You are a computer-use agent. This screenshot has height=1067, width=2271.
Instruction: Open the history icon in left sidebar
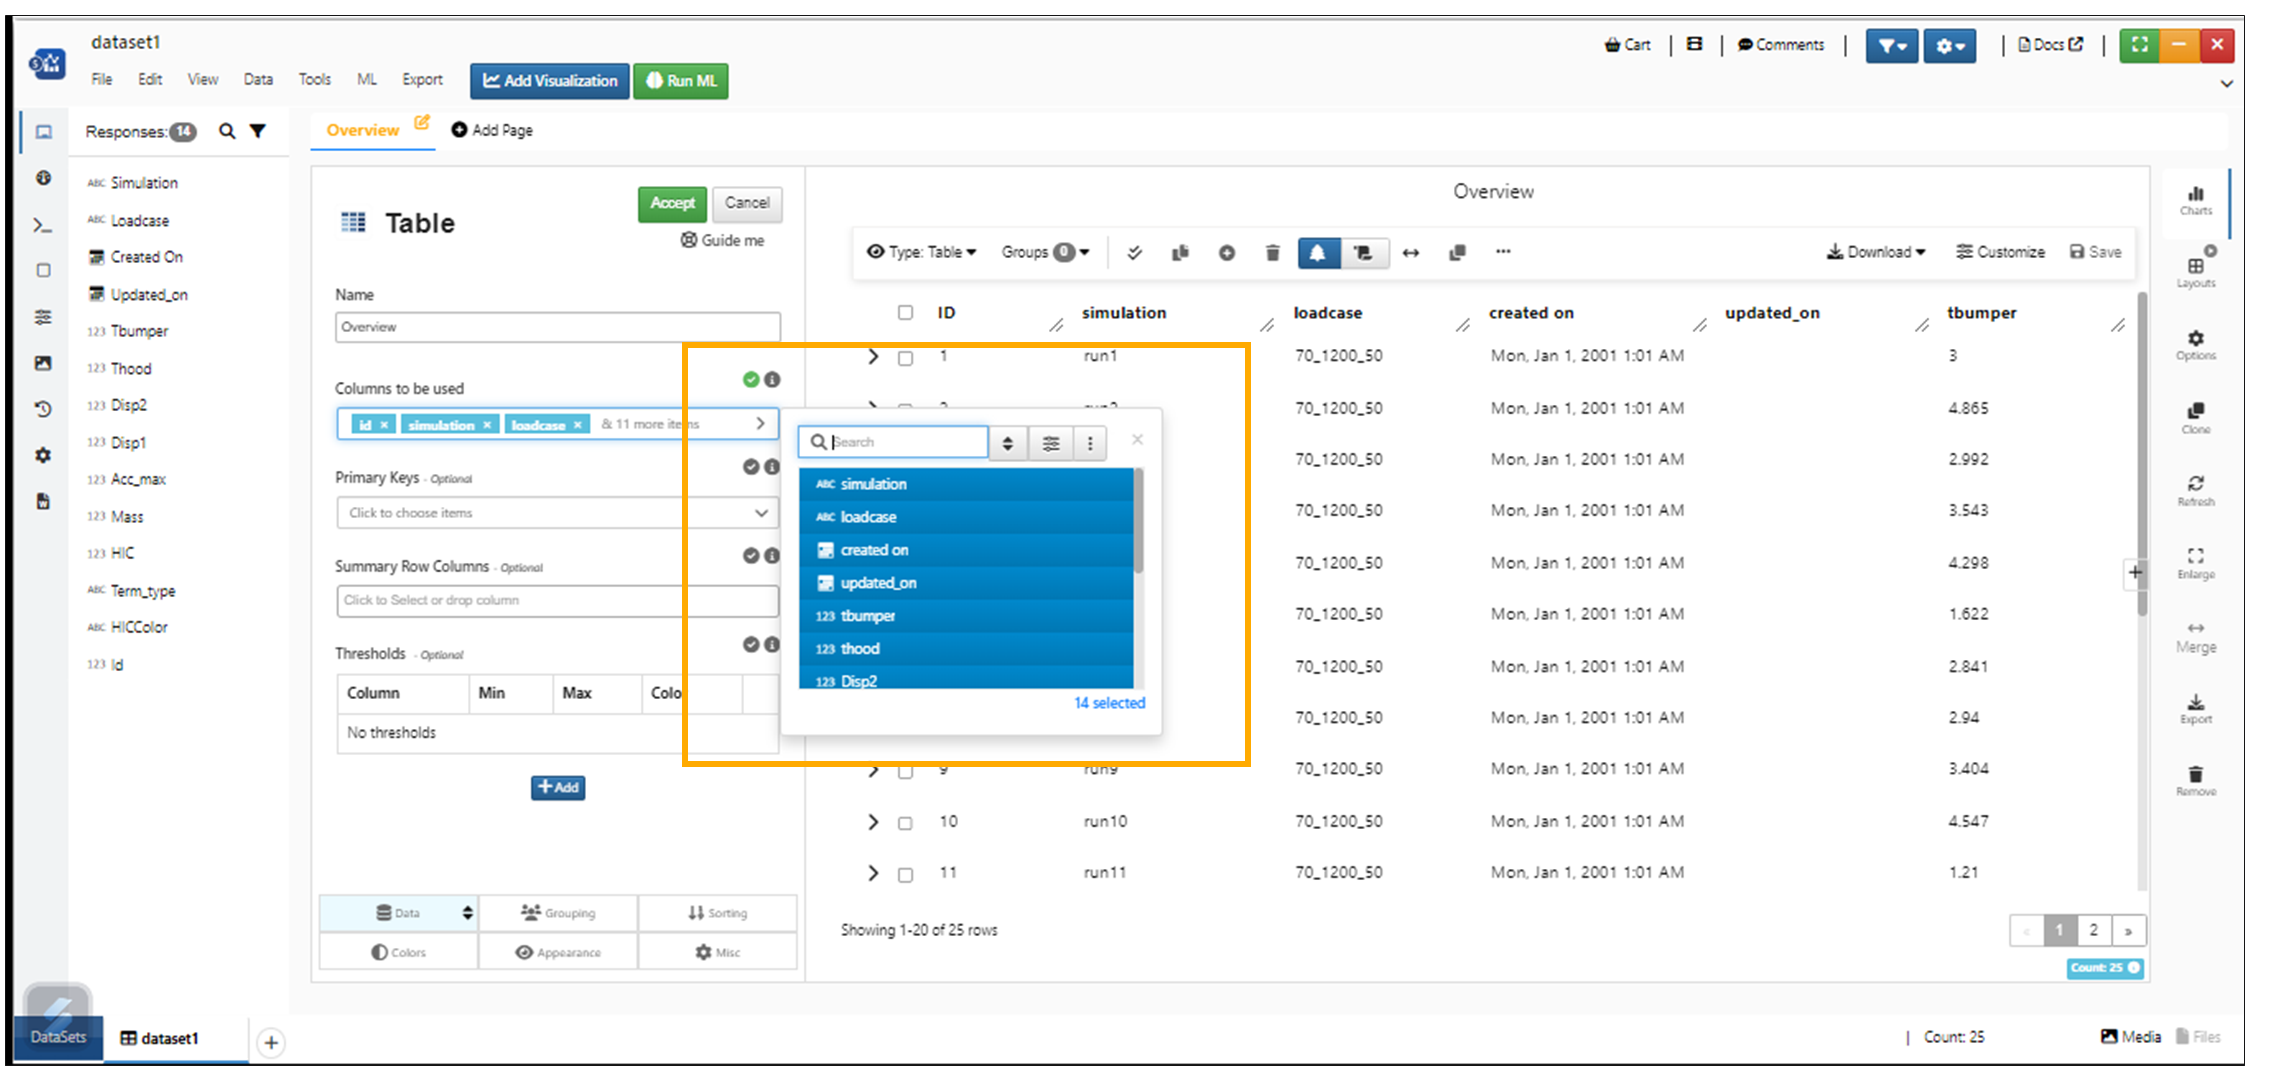pyautogui.click(x=42, y=409)
